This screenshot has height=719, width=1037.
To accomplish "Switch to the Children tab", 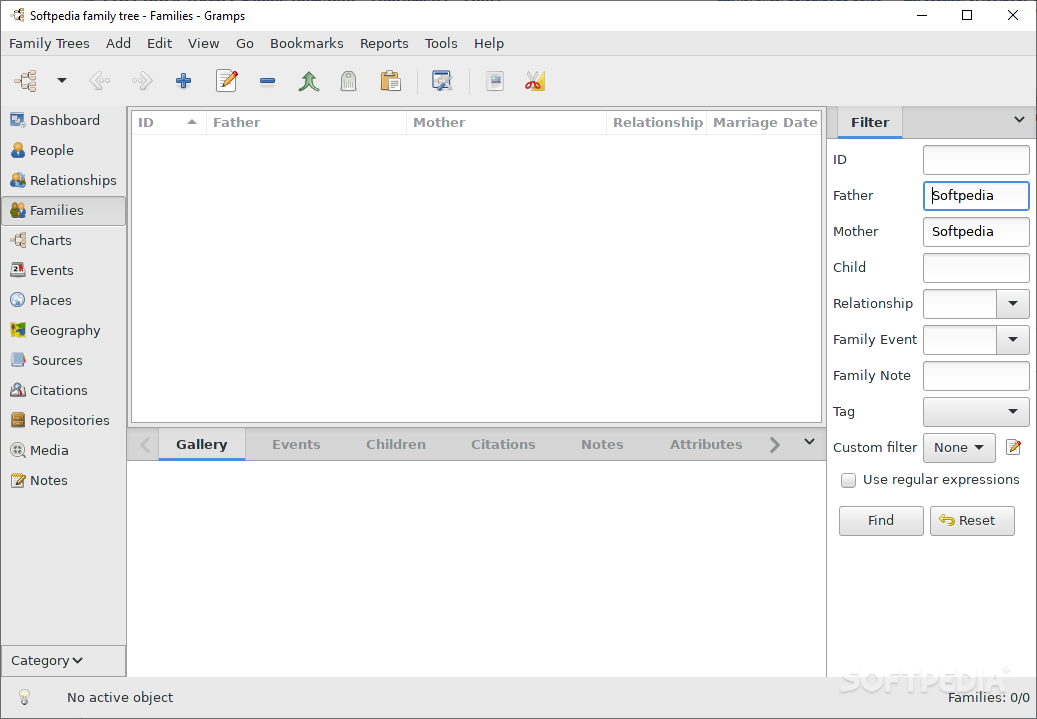I will (x=396, y=444).
